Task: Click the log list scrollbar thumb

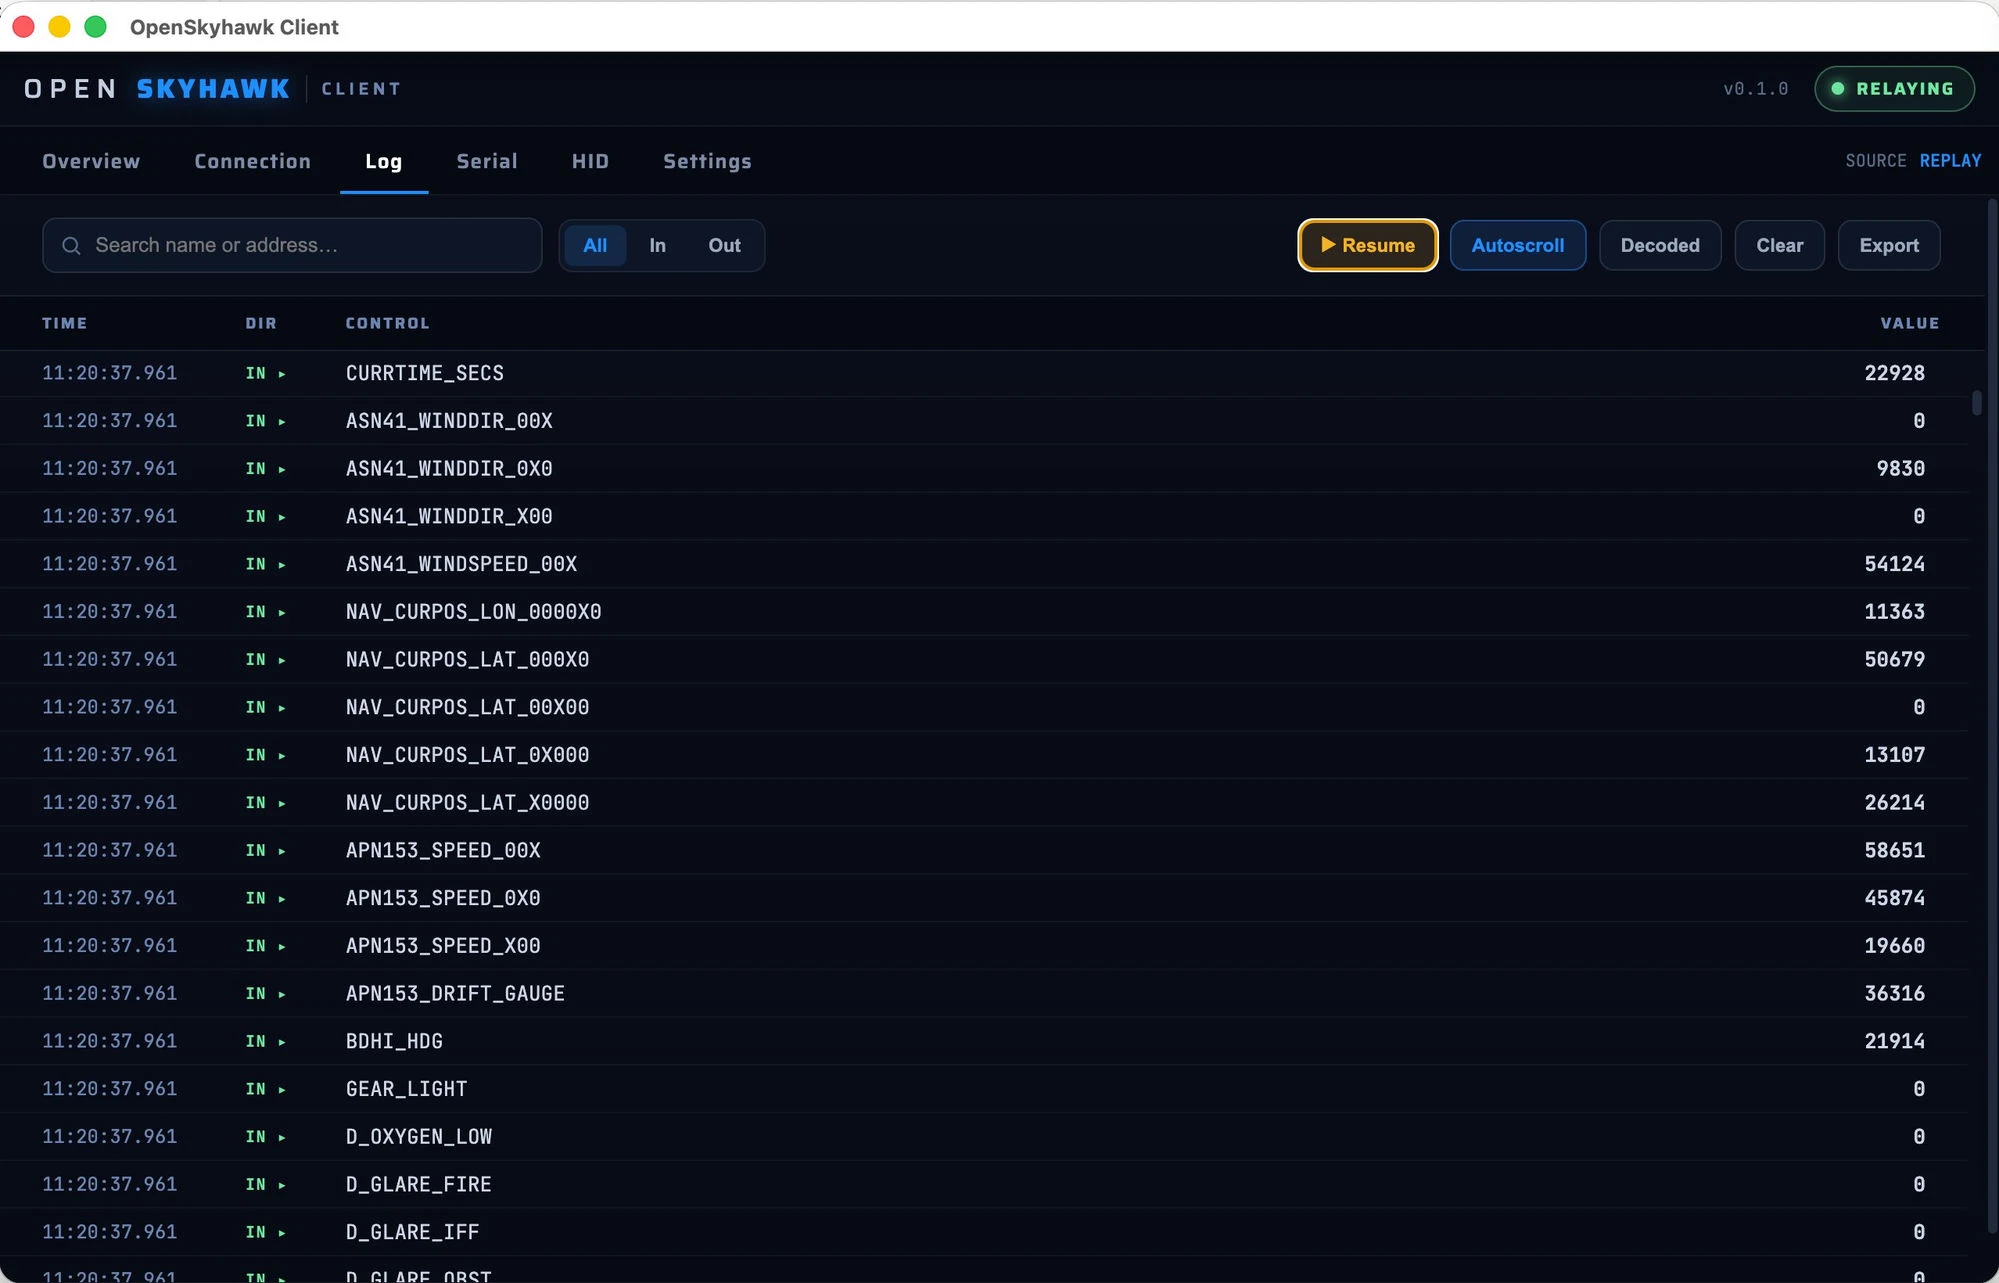Action: (1977, 403)
